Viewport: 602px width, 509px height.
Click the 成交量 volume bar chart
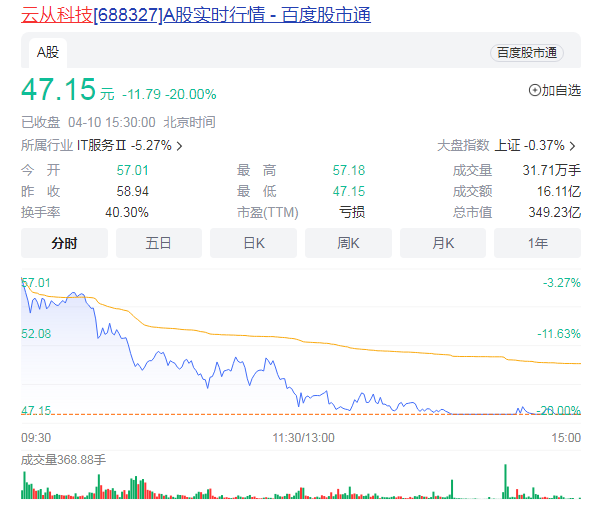pos(300,485)
